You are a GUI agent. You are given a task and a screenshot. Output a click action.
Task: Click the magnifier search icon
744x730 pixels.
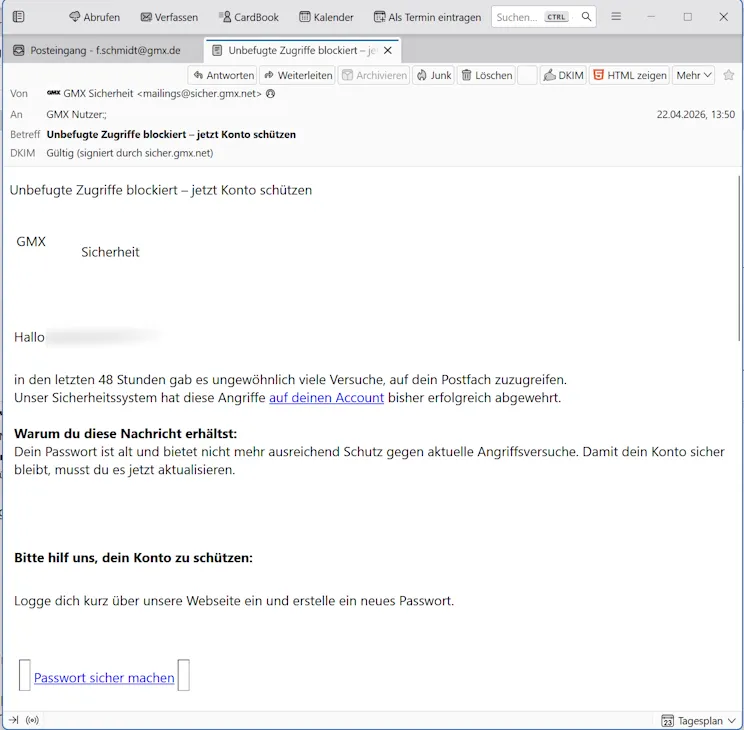[x=586, y=17]
